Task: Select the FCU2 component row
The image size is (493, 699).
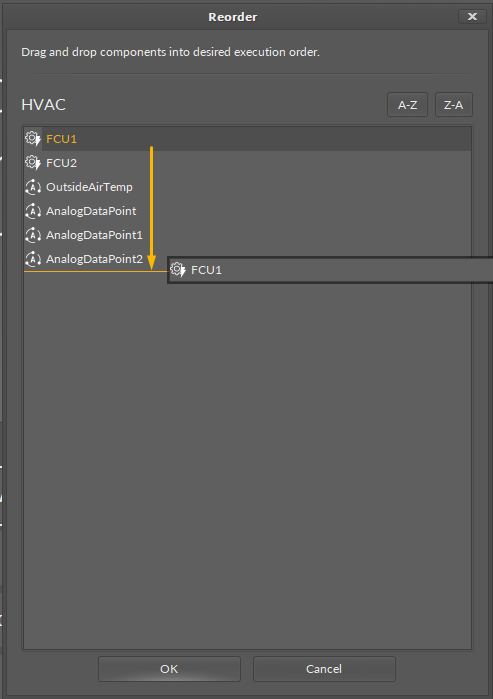Action: pos(247,163)
